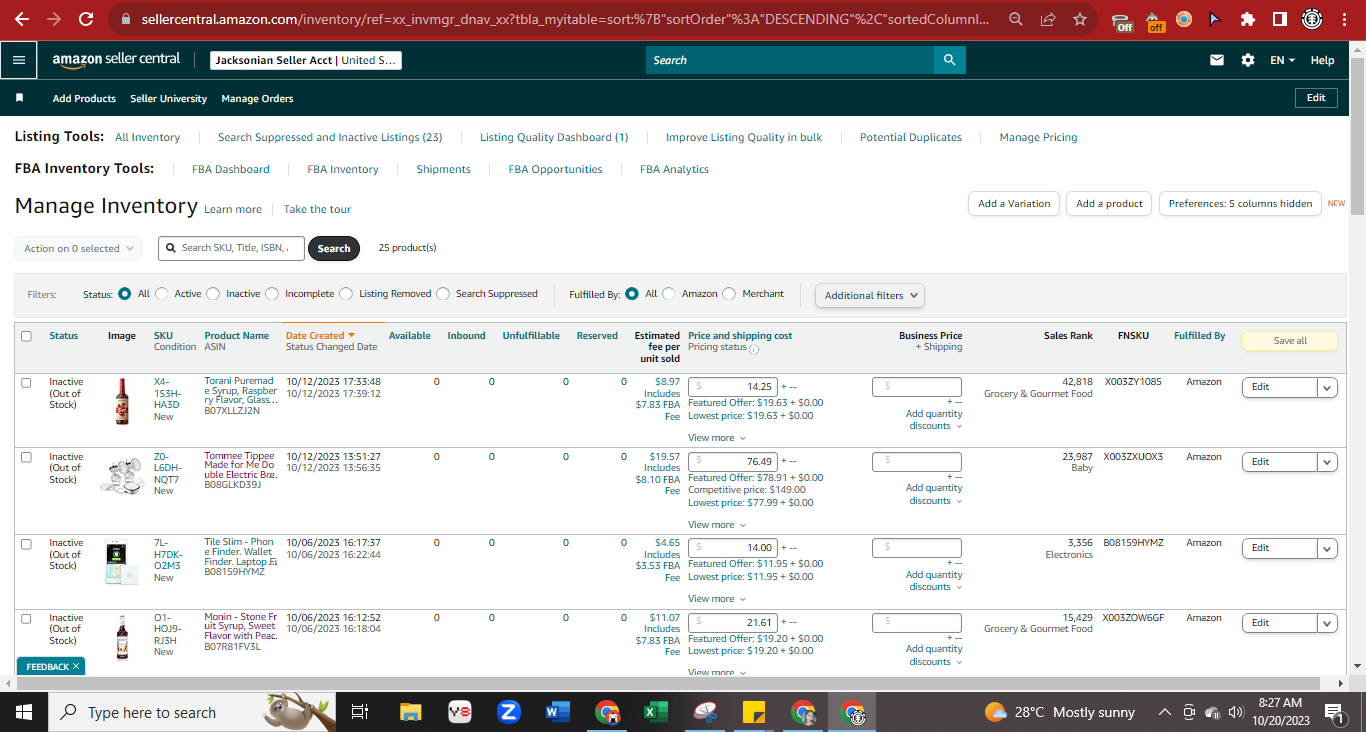Open the Listing Quality Dashboard

pos(554,137)
